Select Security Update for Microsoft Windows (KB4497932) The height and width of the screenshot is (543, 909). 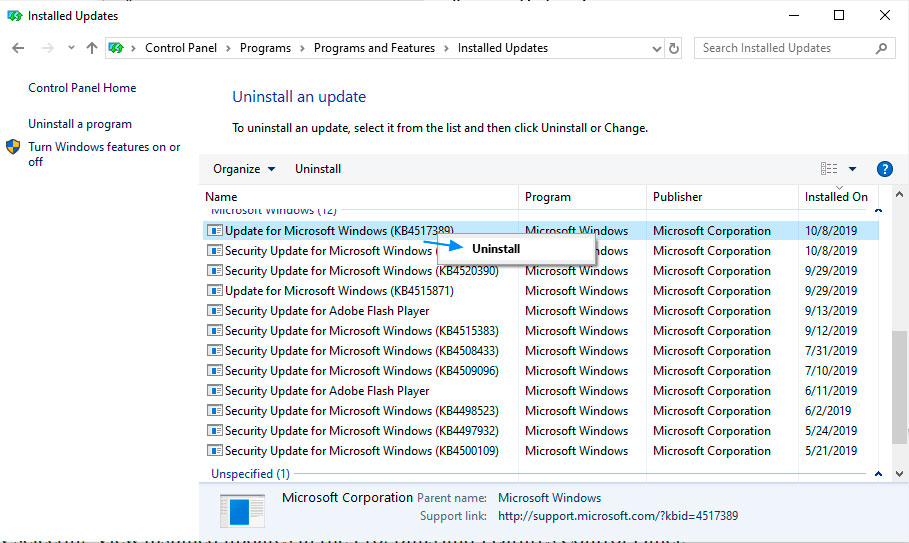pyautogui.click(x=541, y=431)
